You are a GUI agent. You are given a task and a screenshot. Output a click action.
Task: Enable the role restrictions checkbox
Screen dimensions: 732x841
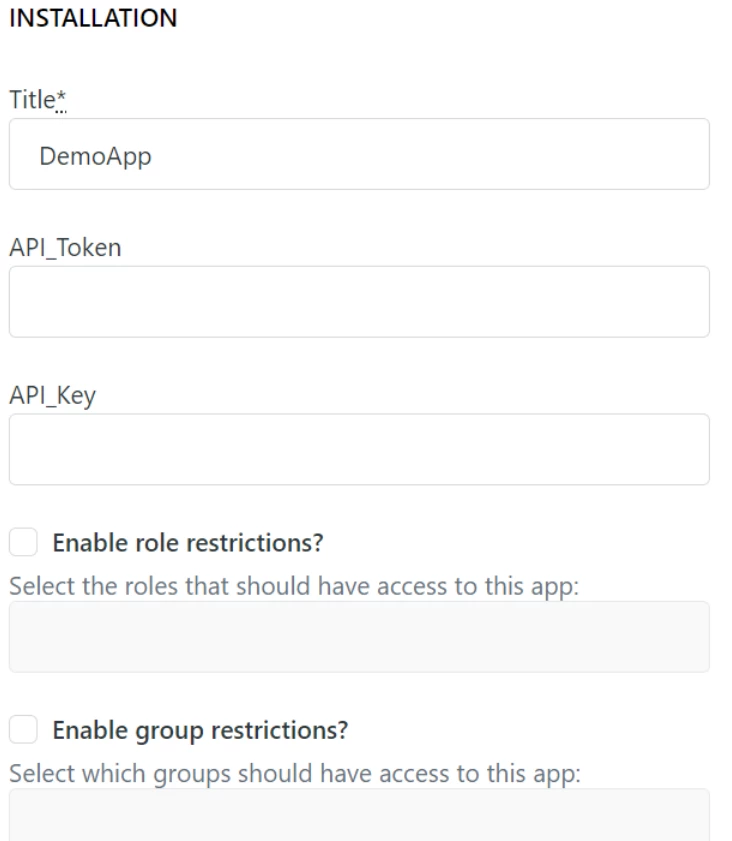23,543
